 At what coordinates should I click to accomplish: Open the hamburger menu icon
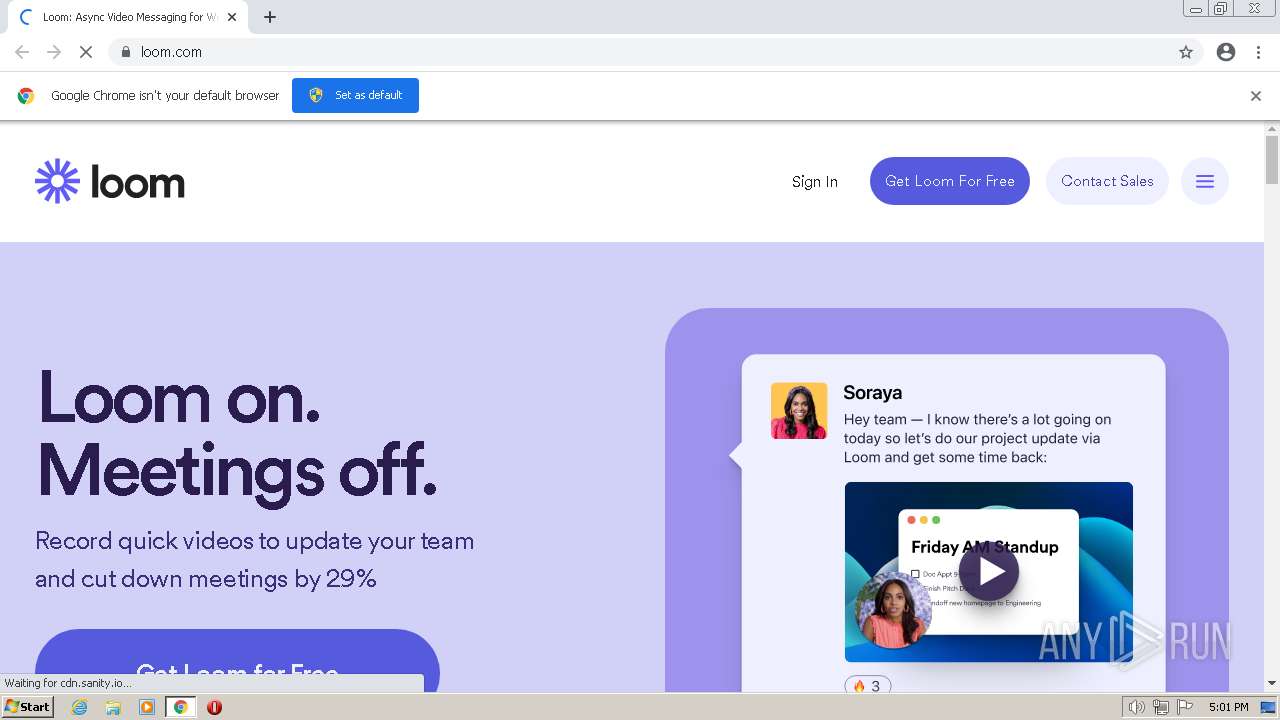(1205, 181)
